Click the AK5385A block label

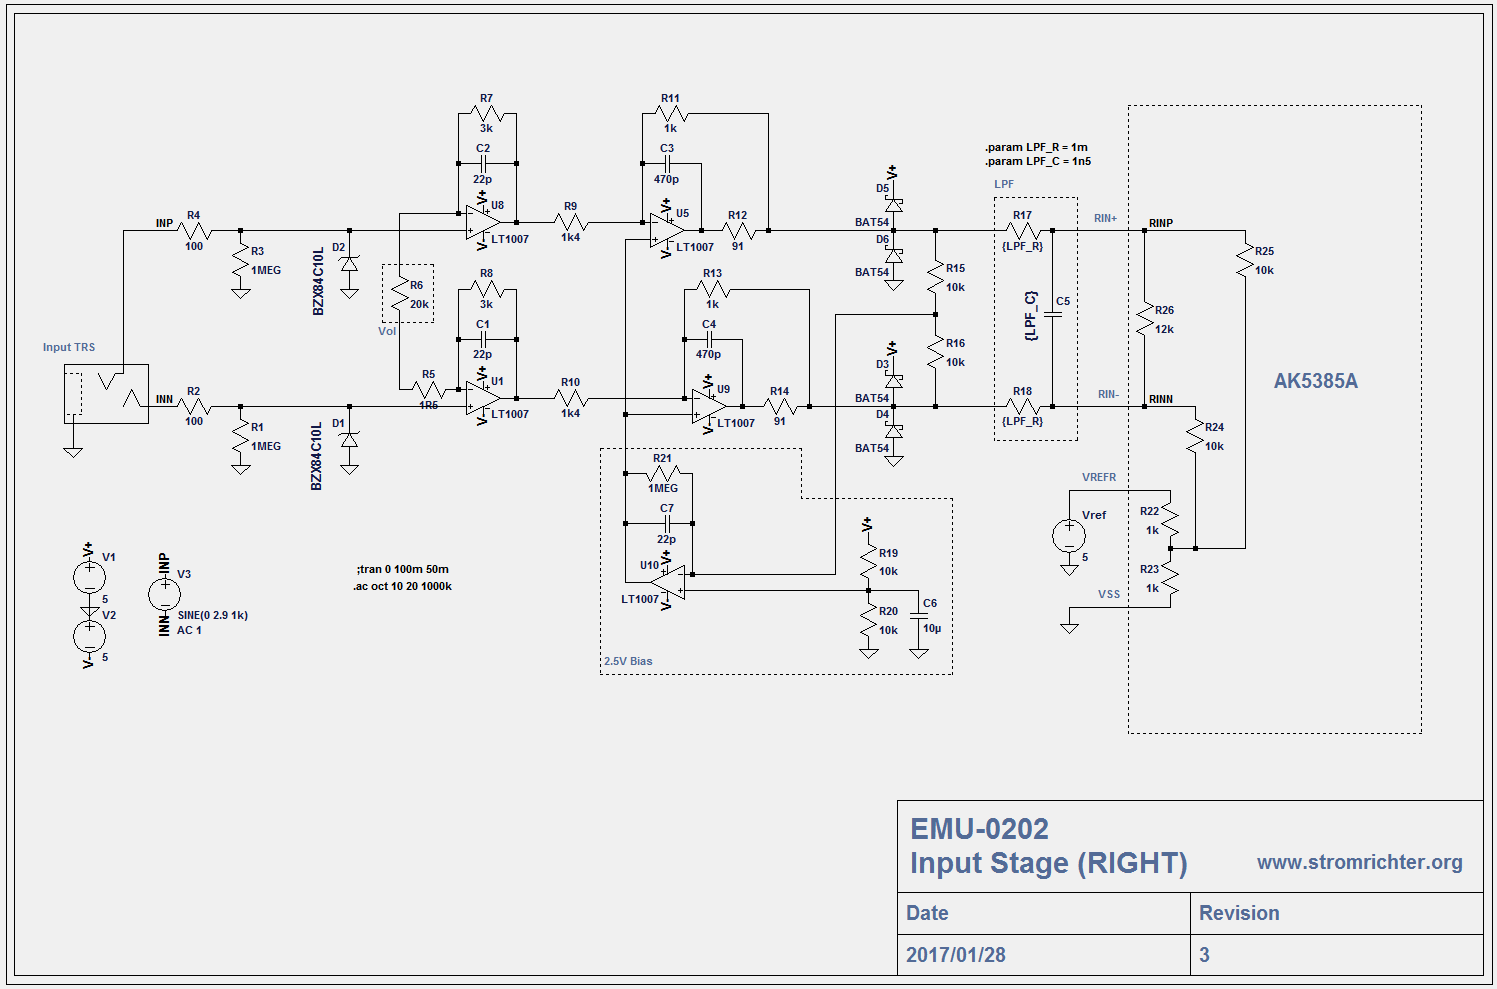click(x=1315, y=381)
